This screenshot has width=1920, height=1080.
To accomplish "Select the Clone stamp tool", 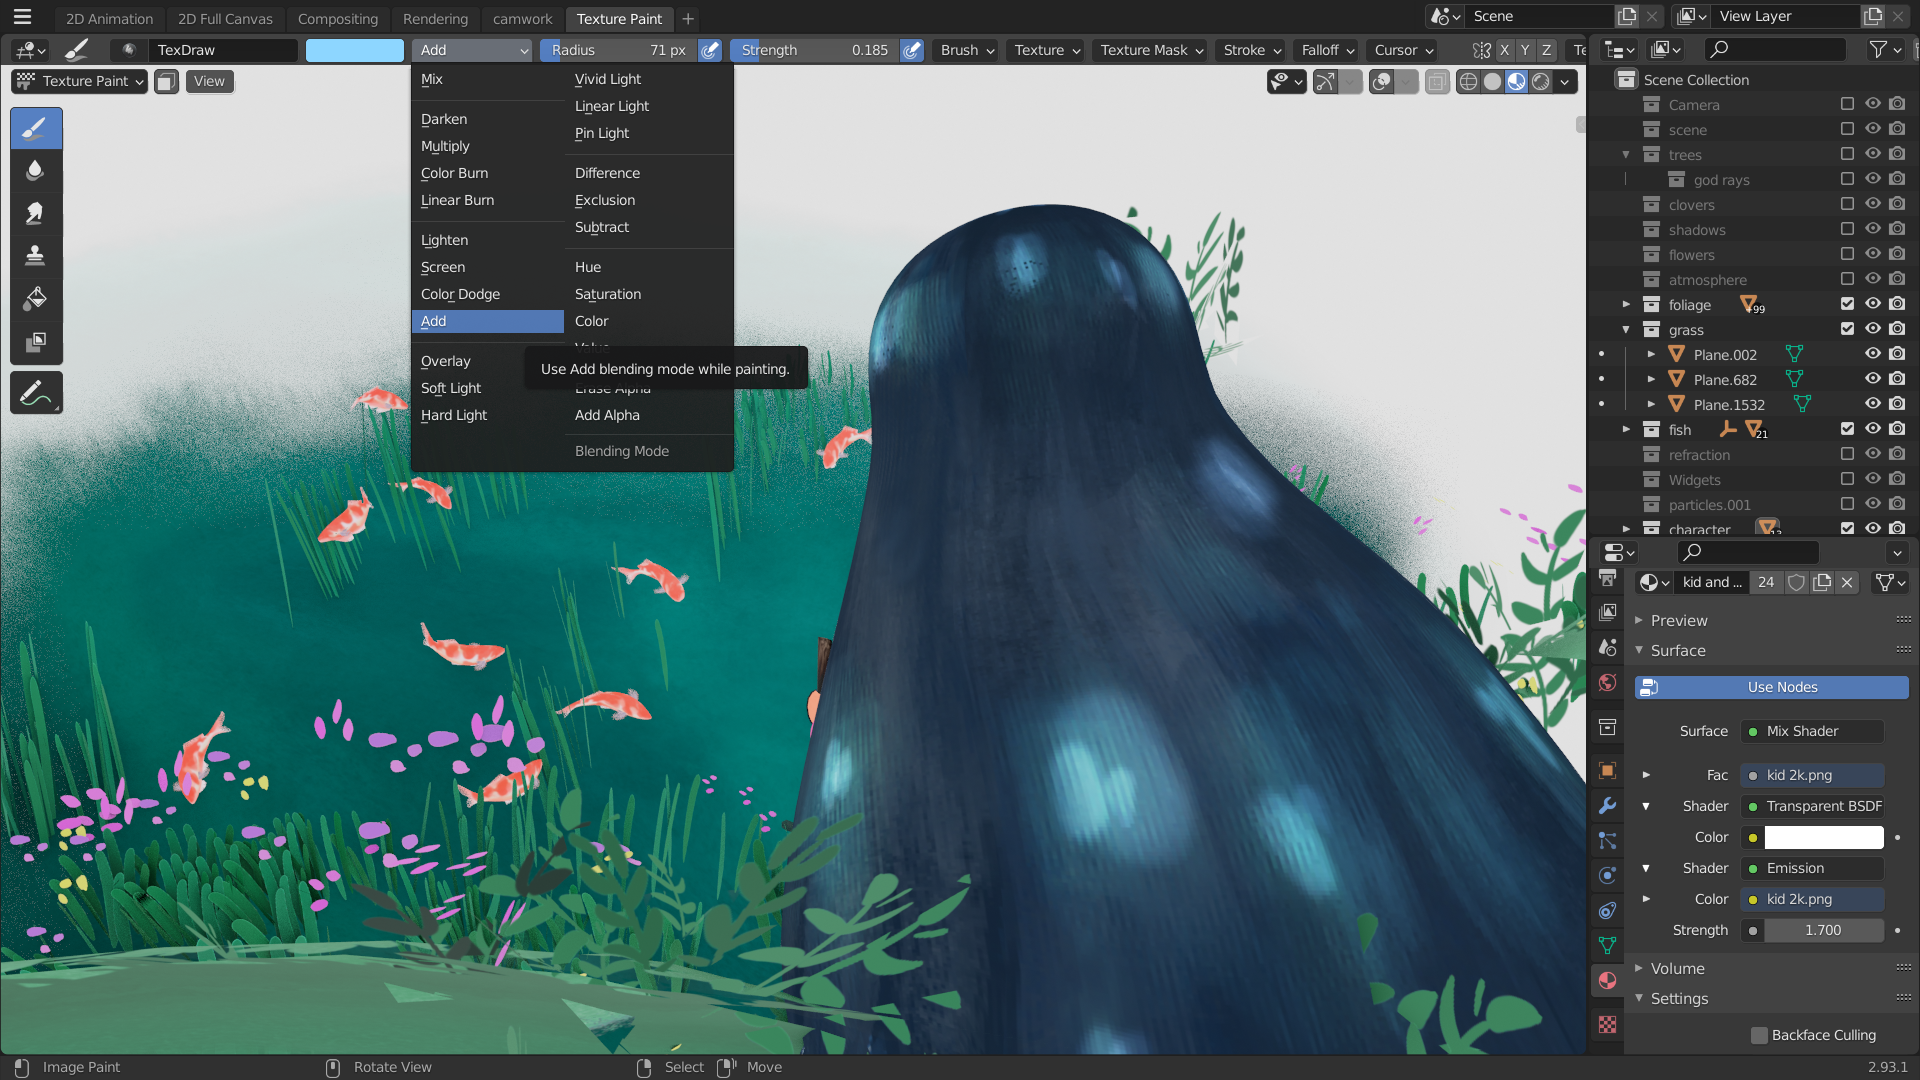I will (35, 256).
